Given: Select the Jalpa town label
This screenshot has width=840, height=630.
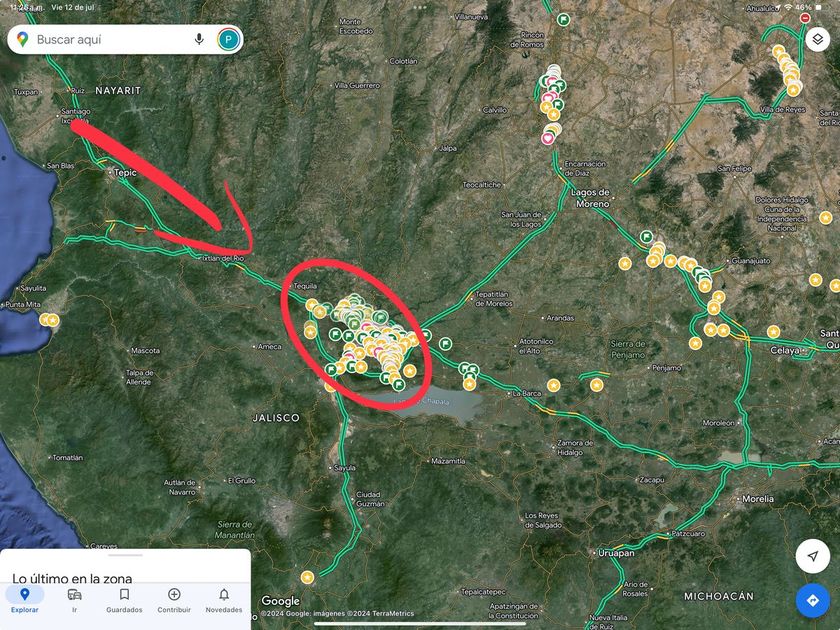Looking at the screenshot, I should coord(447,148).
